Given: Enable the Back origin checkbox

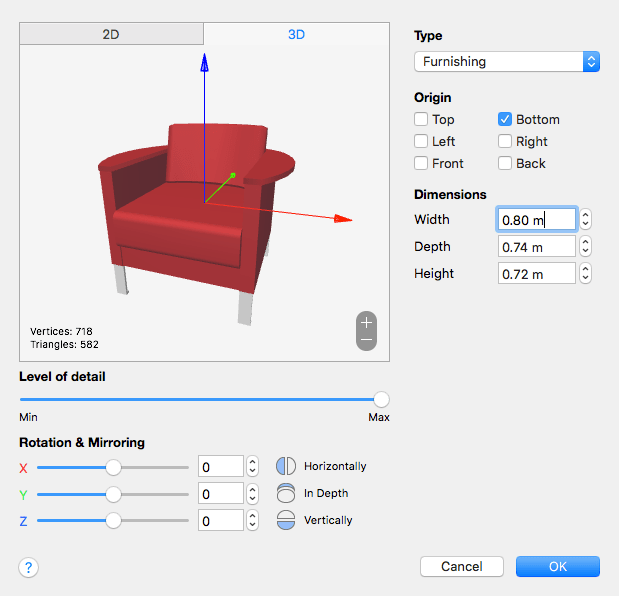Looking at the screenshot, I should click(505, 163).
